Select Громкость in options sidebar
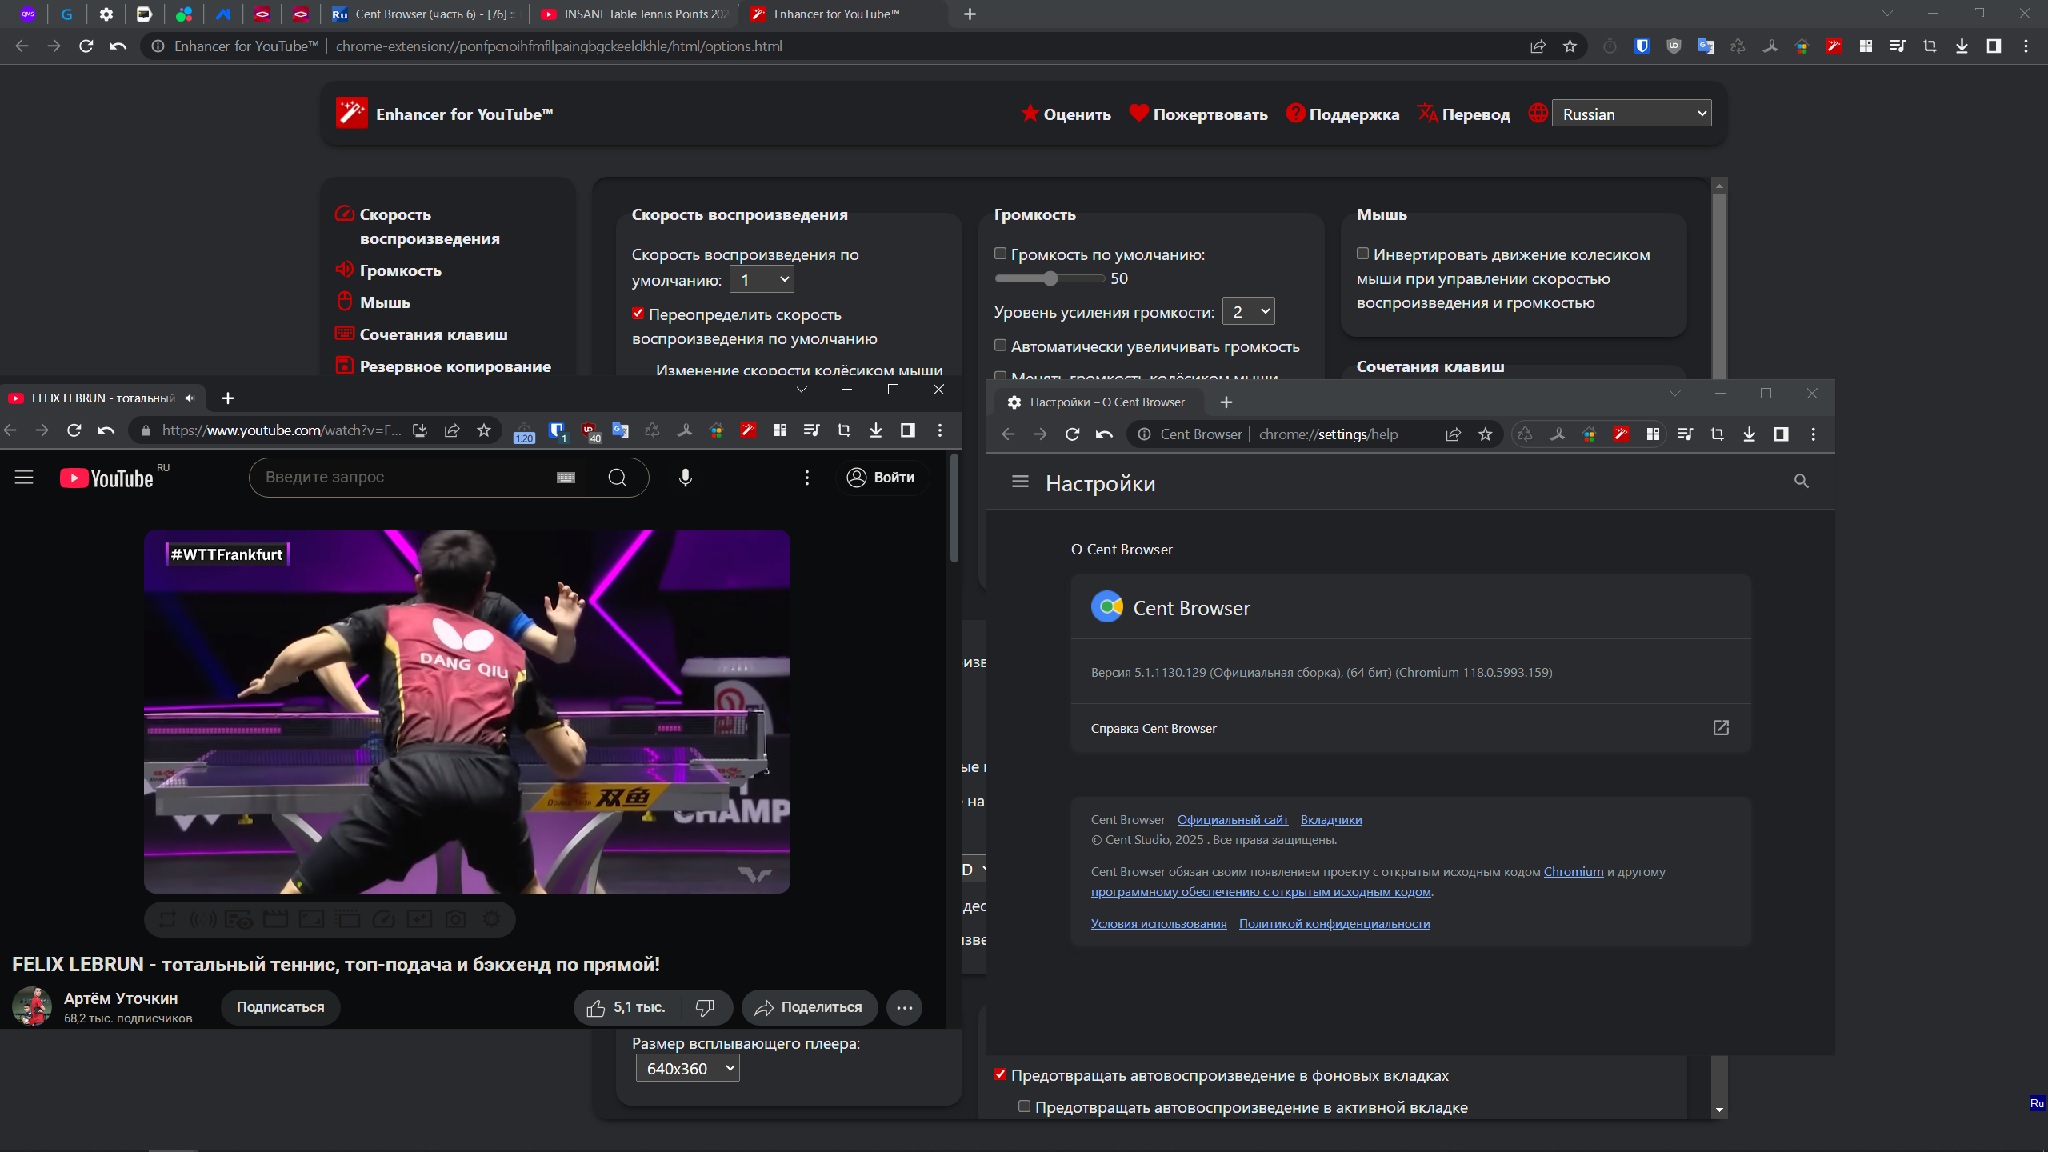The height and width of the screenshot is (1152, 2048). point(389,270)
